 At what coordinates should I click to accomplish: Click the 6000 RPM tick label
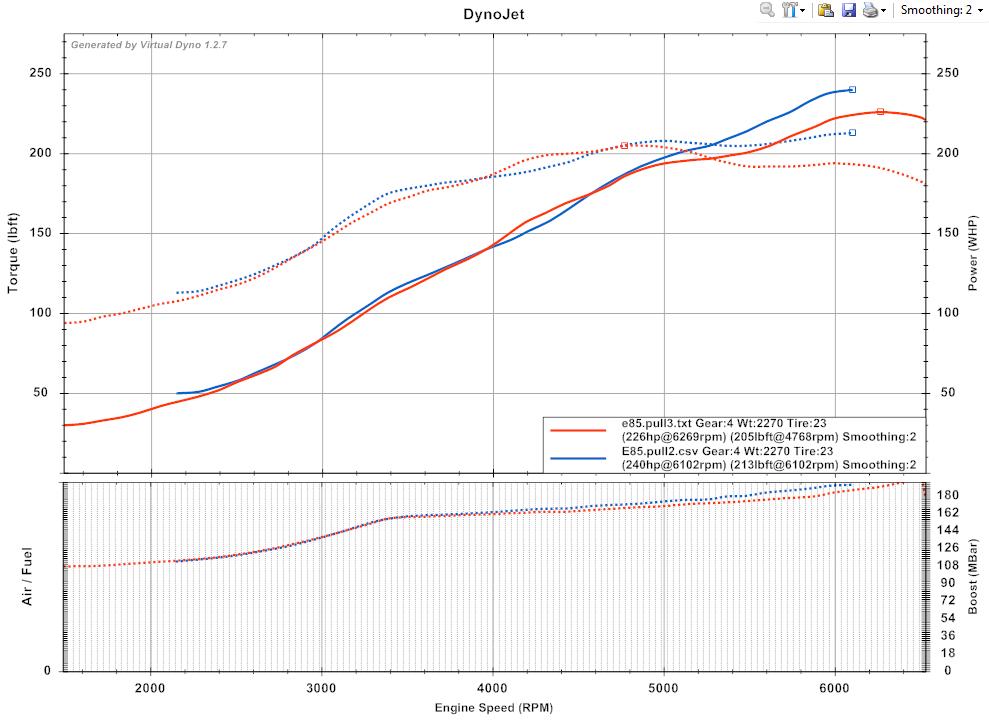click(x=835, y=688)
